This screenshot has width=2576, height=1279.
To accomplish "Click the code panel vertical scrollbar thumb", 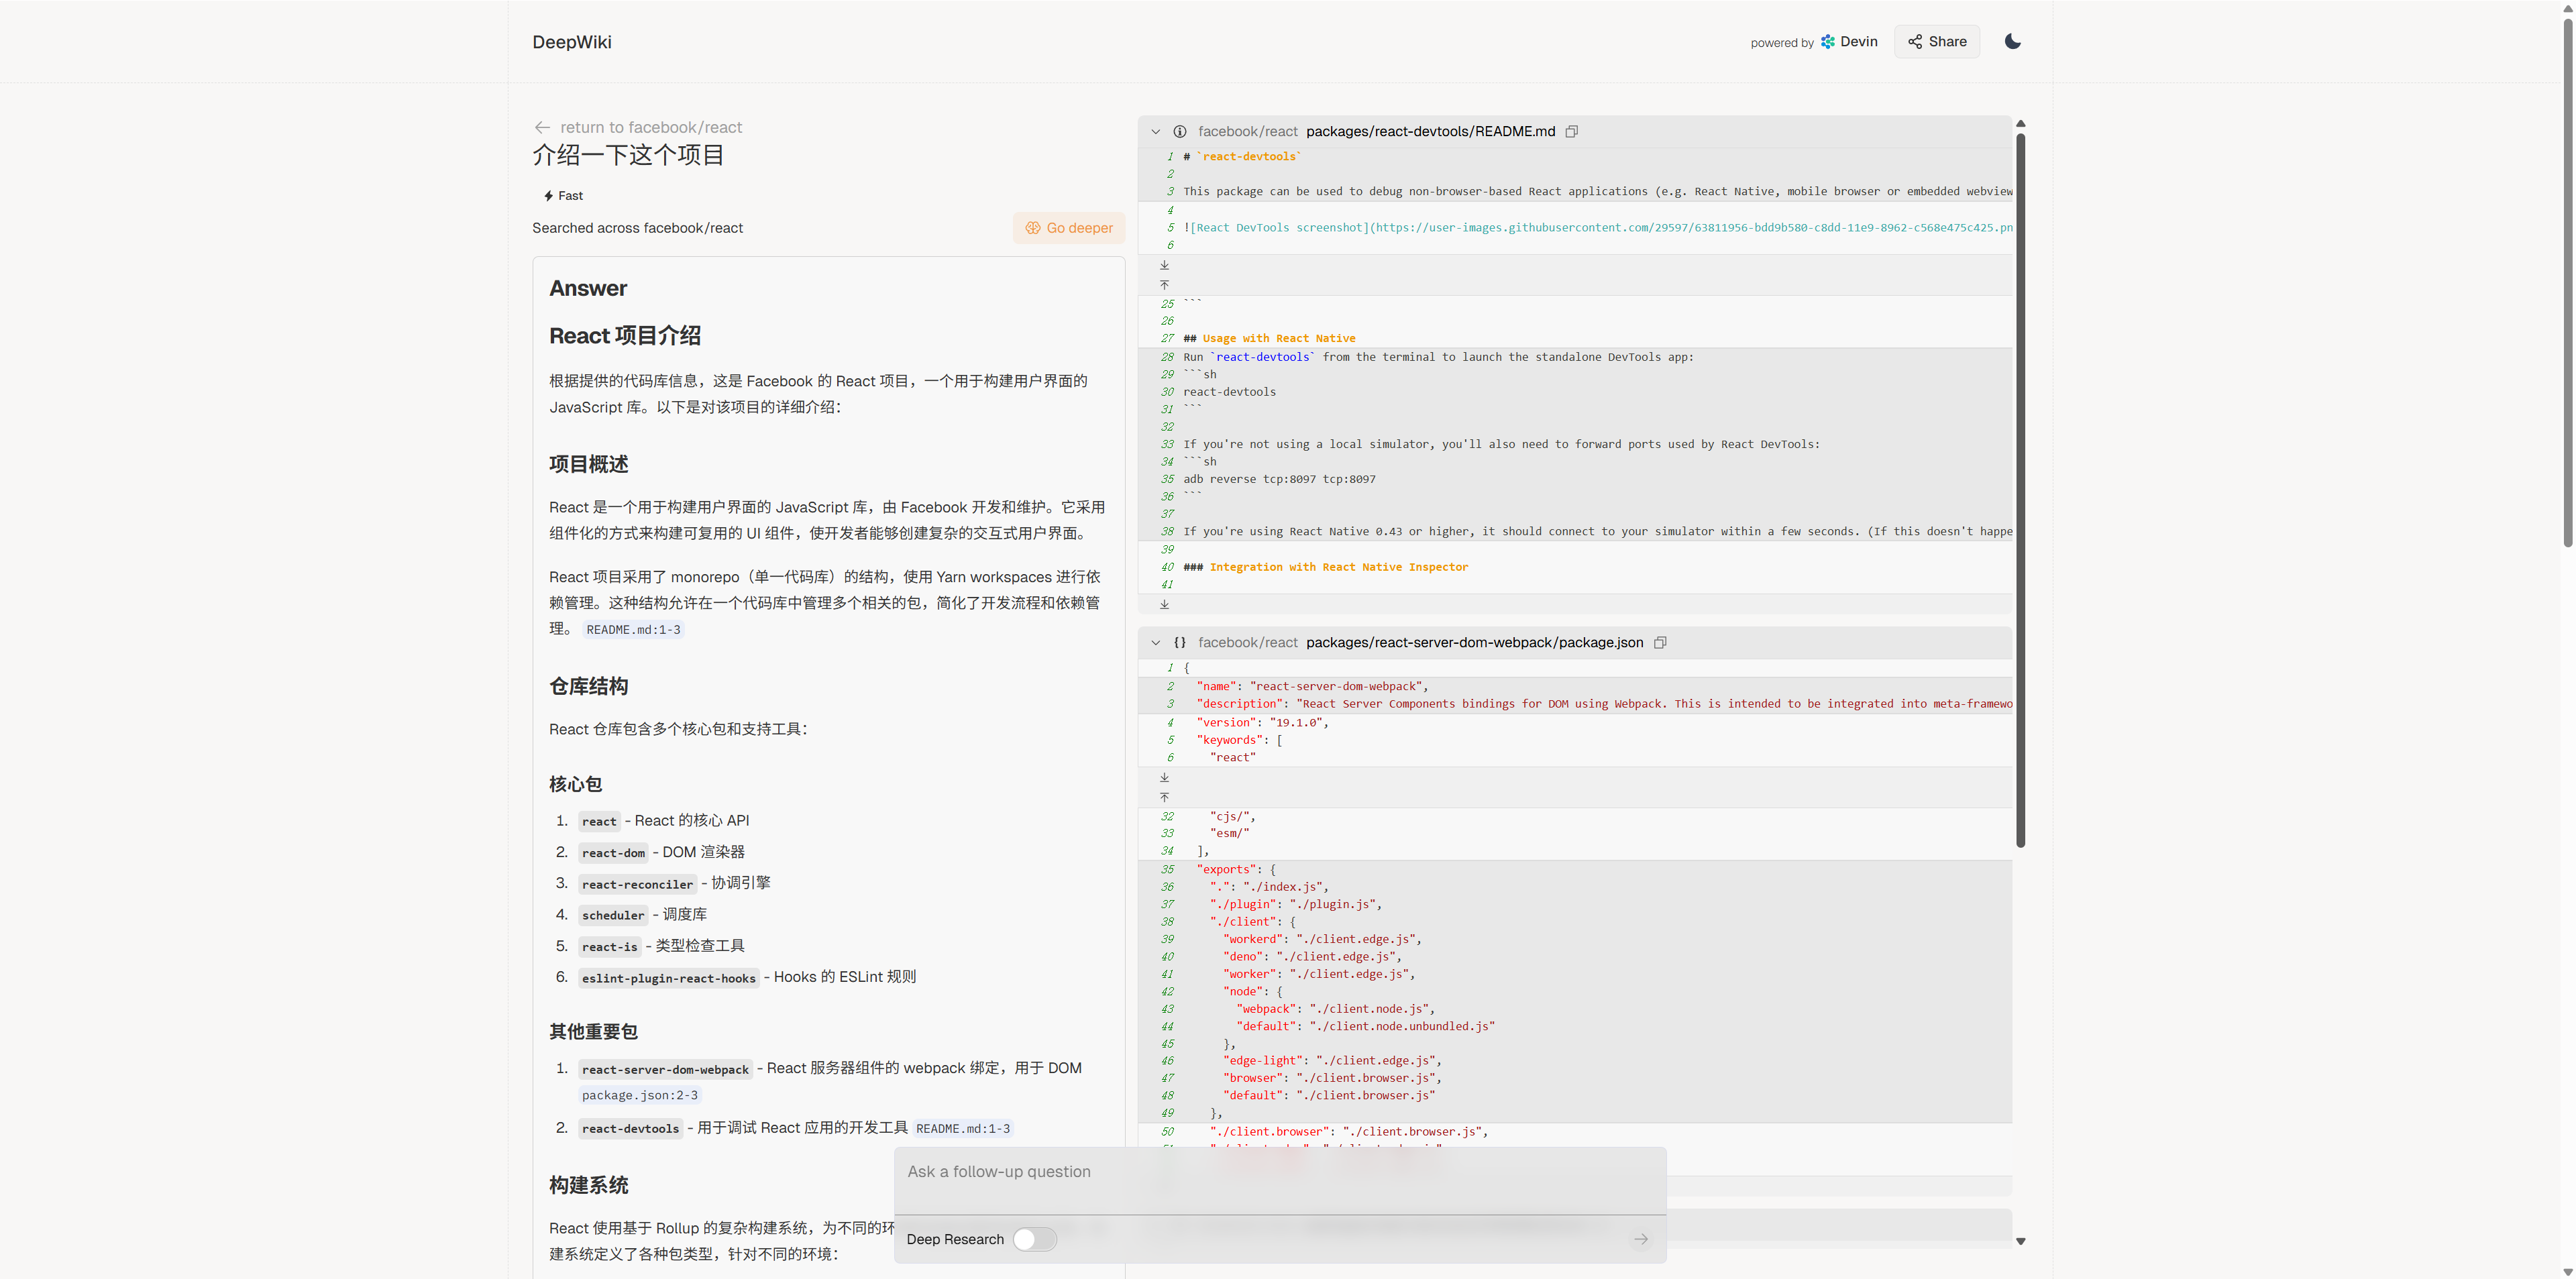I will [2021, 490].
